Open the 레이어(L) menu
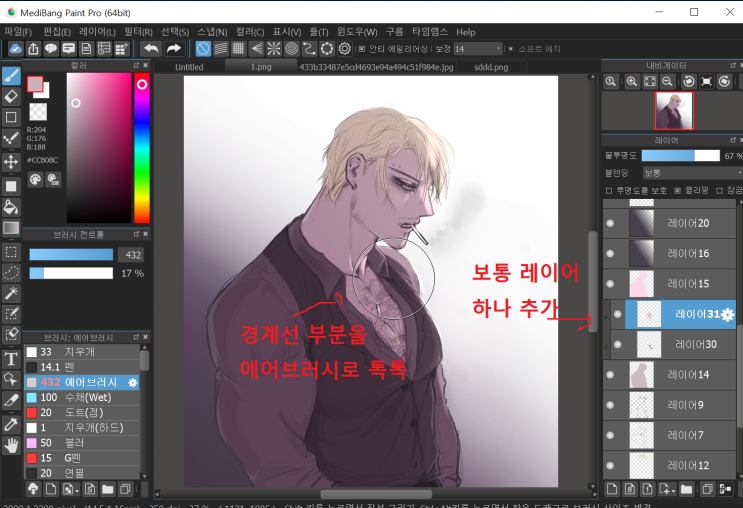Screen dimensions: 743x508 97,32
